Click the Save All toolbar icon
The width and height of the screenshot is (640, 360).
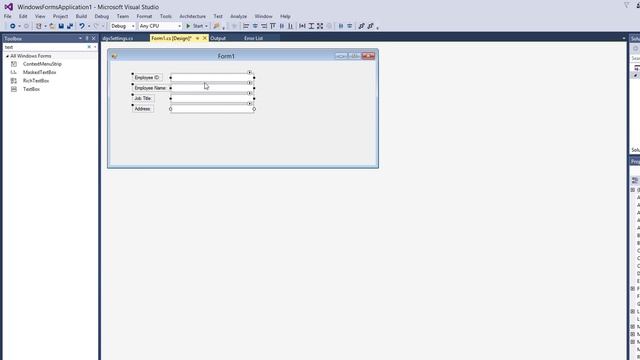pos(70,26)
